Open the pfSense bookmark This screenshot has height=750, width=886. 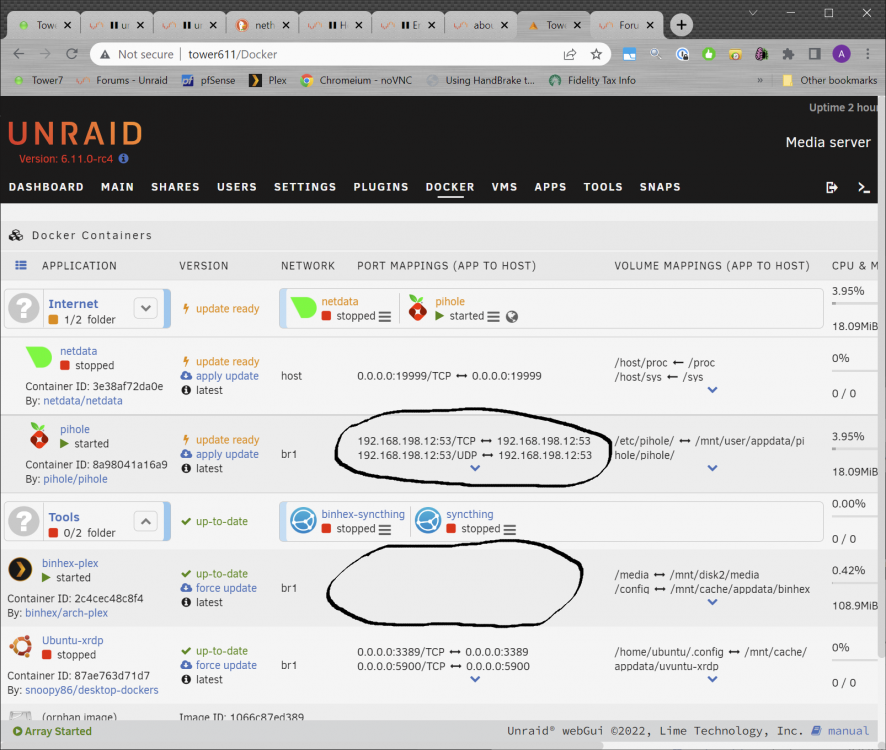[209, 80]
